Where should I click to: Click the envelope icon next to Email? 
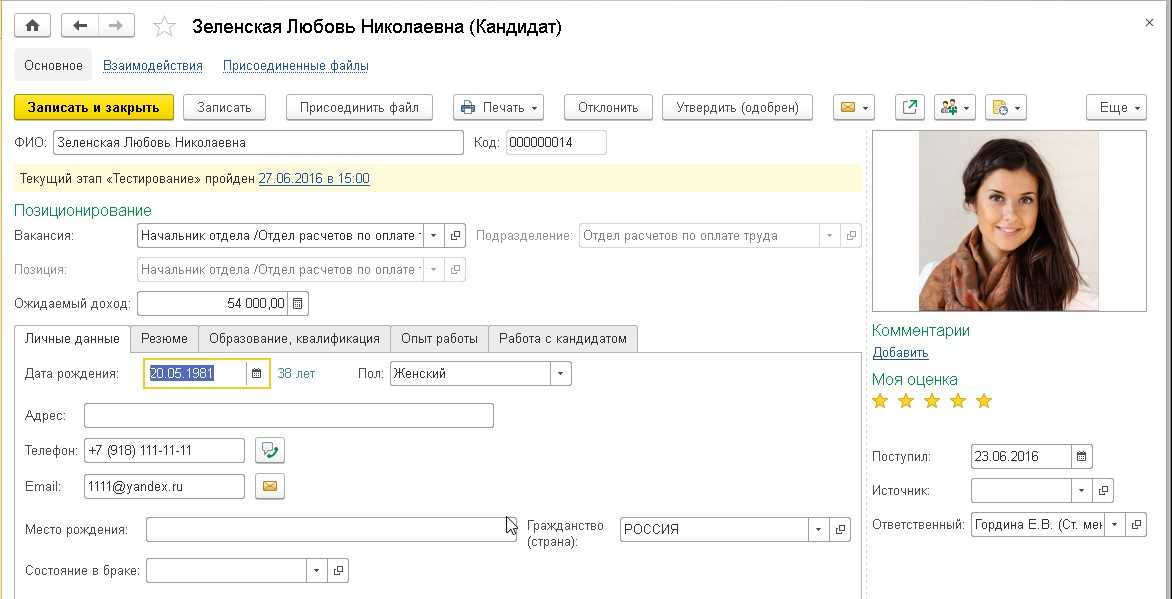[269, 487]
